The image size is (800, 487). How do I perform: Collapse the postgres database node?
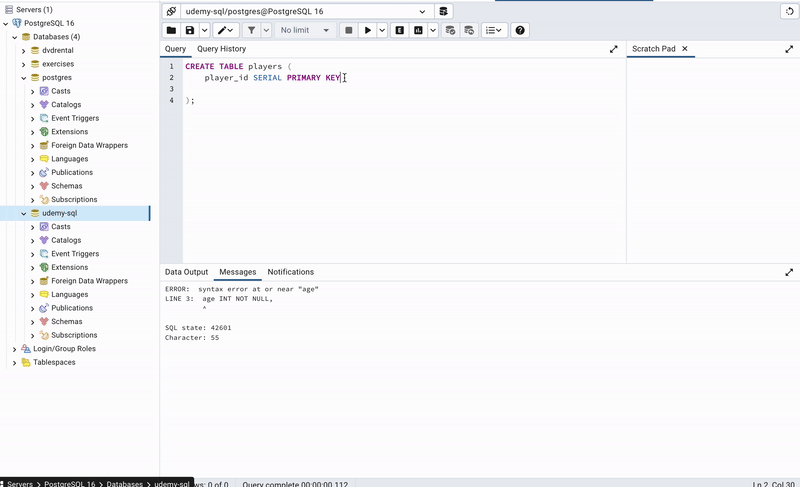coord(23,78)
